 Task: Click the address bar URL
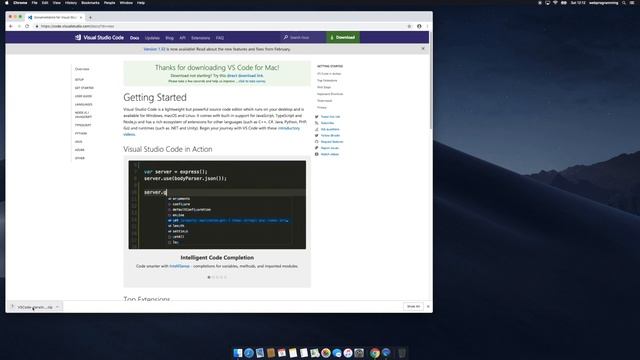pyautogui.click(x=77, y=26)
